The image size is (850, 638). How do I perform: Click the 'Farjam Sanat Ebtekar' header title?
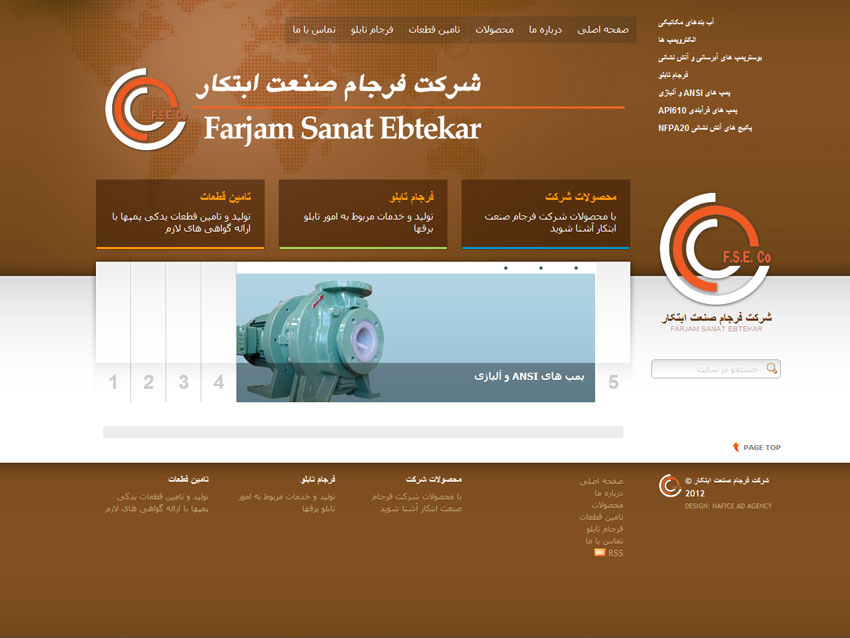pyautogui.click(x=343, y=130)
